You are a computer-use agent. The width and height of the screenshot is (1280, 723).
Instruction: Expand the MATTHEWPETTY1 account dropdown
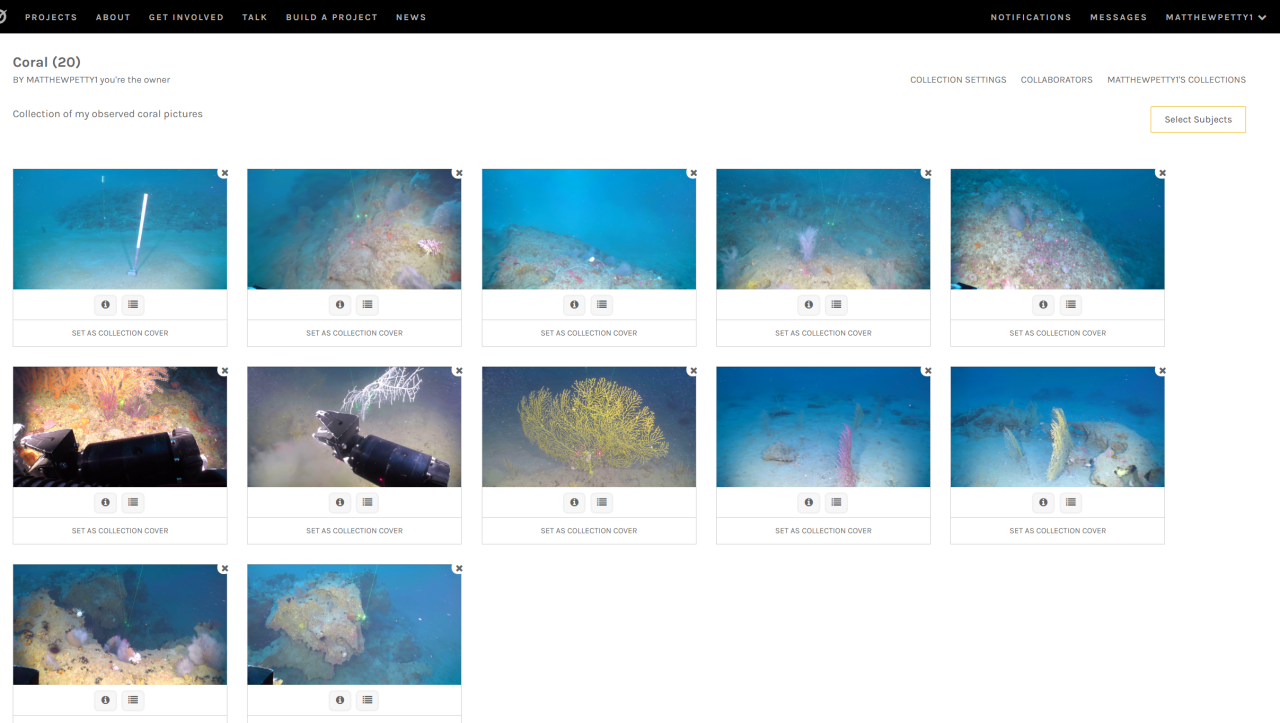tap(1216, 17)
